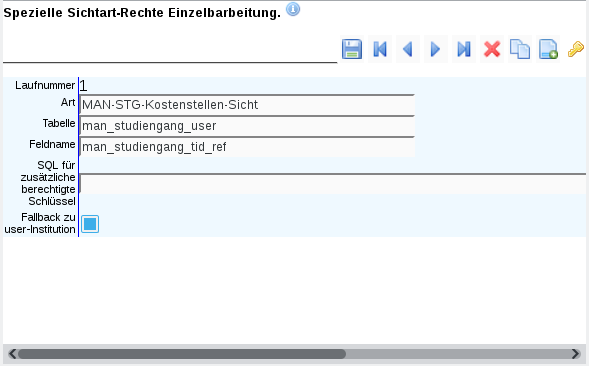Copy the current record
Screen dimensions: 589x366
[520, 49]
